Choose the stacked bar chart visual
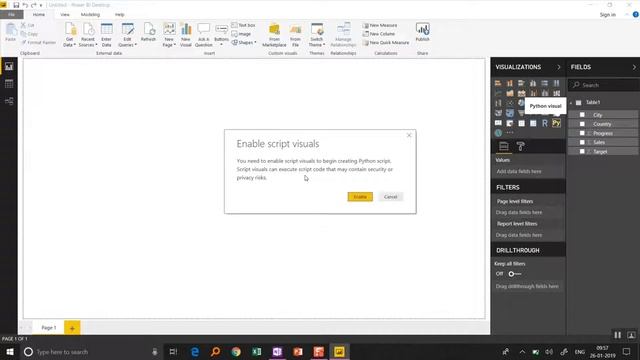640x360 pixels. [x=498, y=83]
